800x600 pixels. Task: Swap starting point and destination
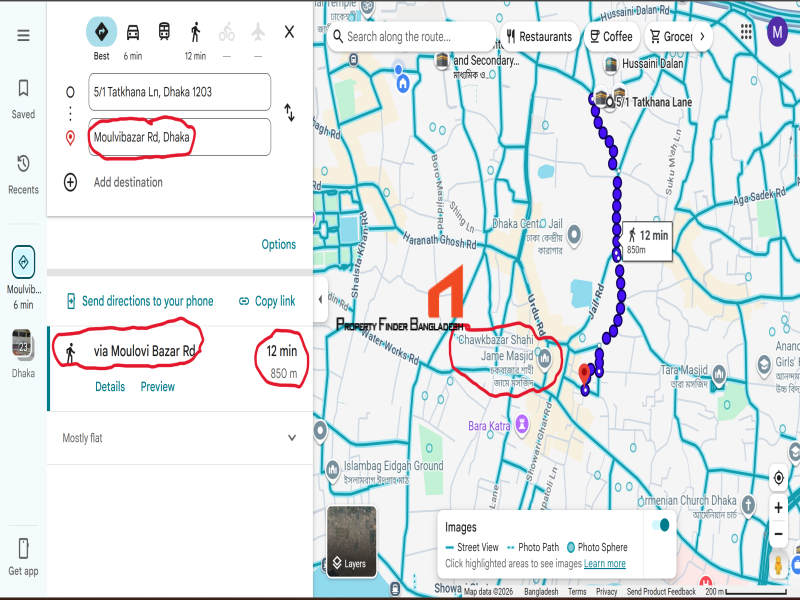pyautogui.click(x=289, y=112)
